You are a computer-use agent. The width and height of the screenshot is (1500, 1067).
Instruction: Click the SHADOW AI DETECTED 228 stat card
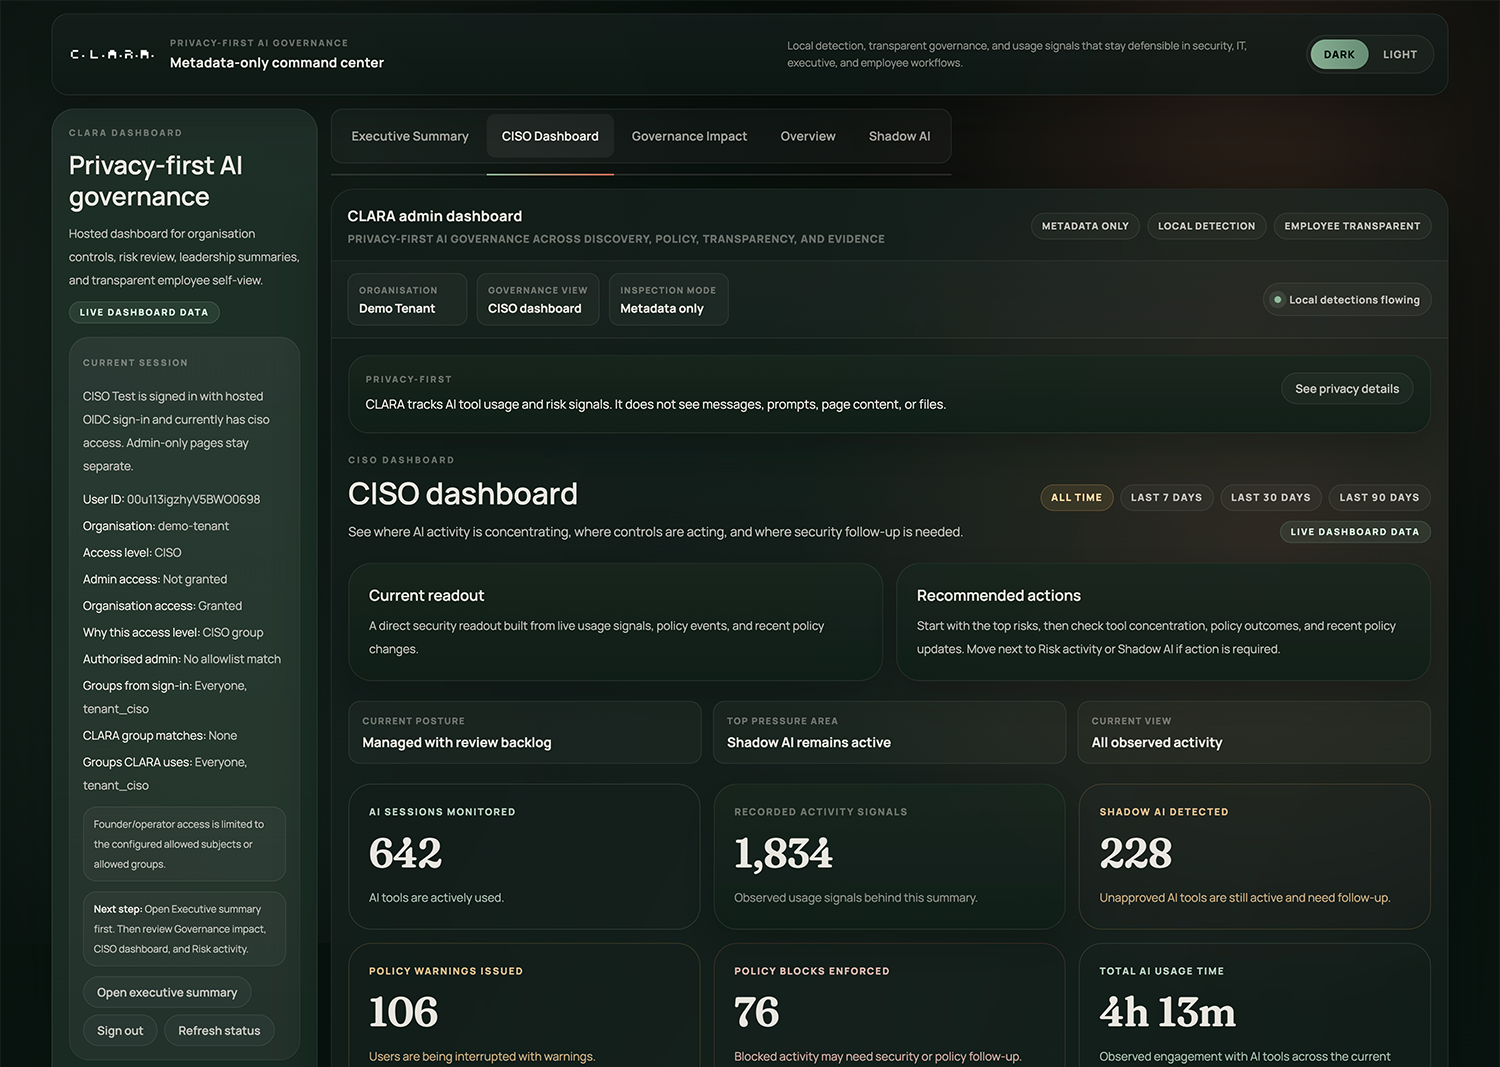pyautogui.click(x=1253, y=856)
